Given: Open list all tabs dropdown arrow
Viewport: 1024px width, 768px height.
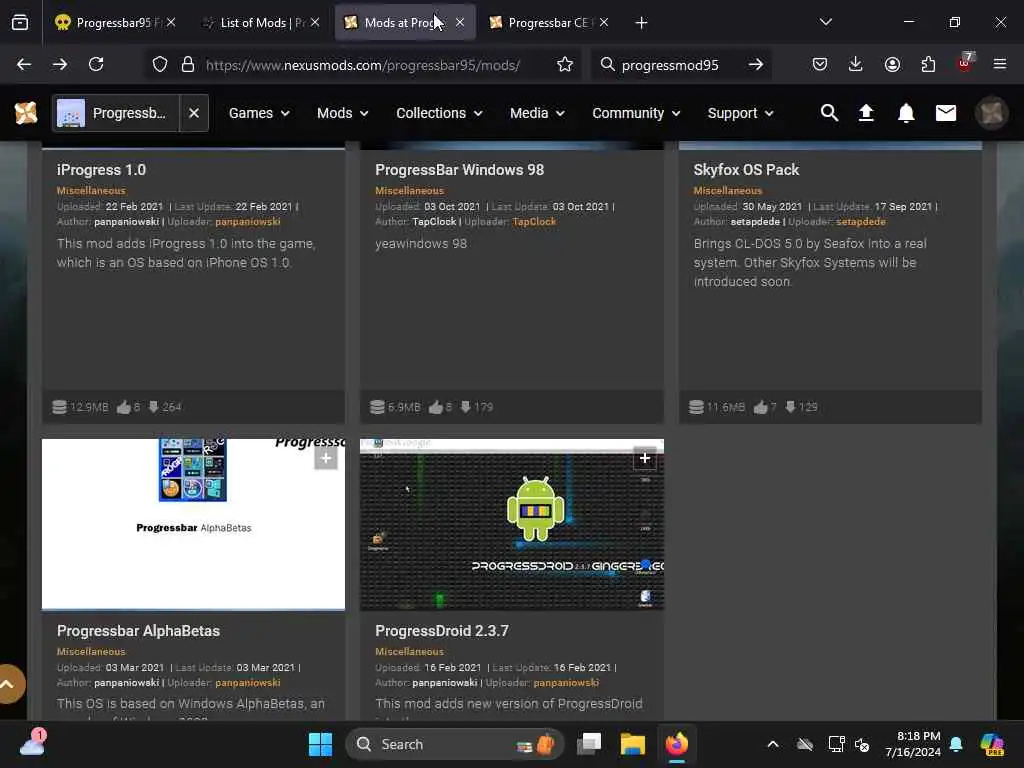Looking at the screenshot, I should [x=825, y=22].
